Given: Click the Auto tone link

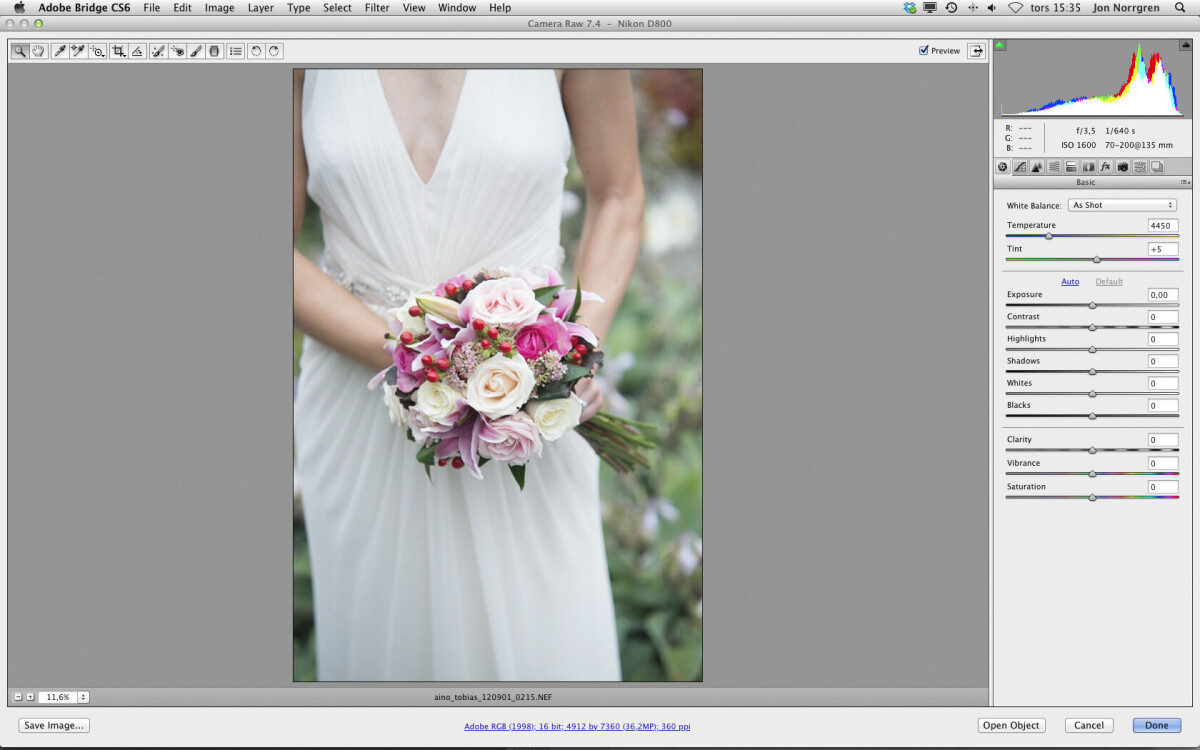Looking at the screenshot, I should pos(1070,282).
